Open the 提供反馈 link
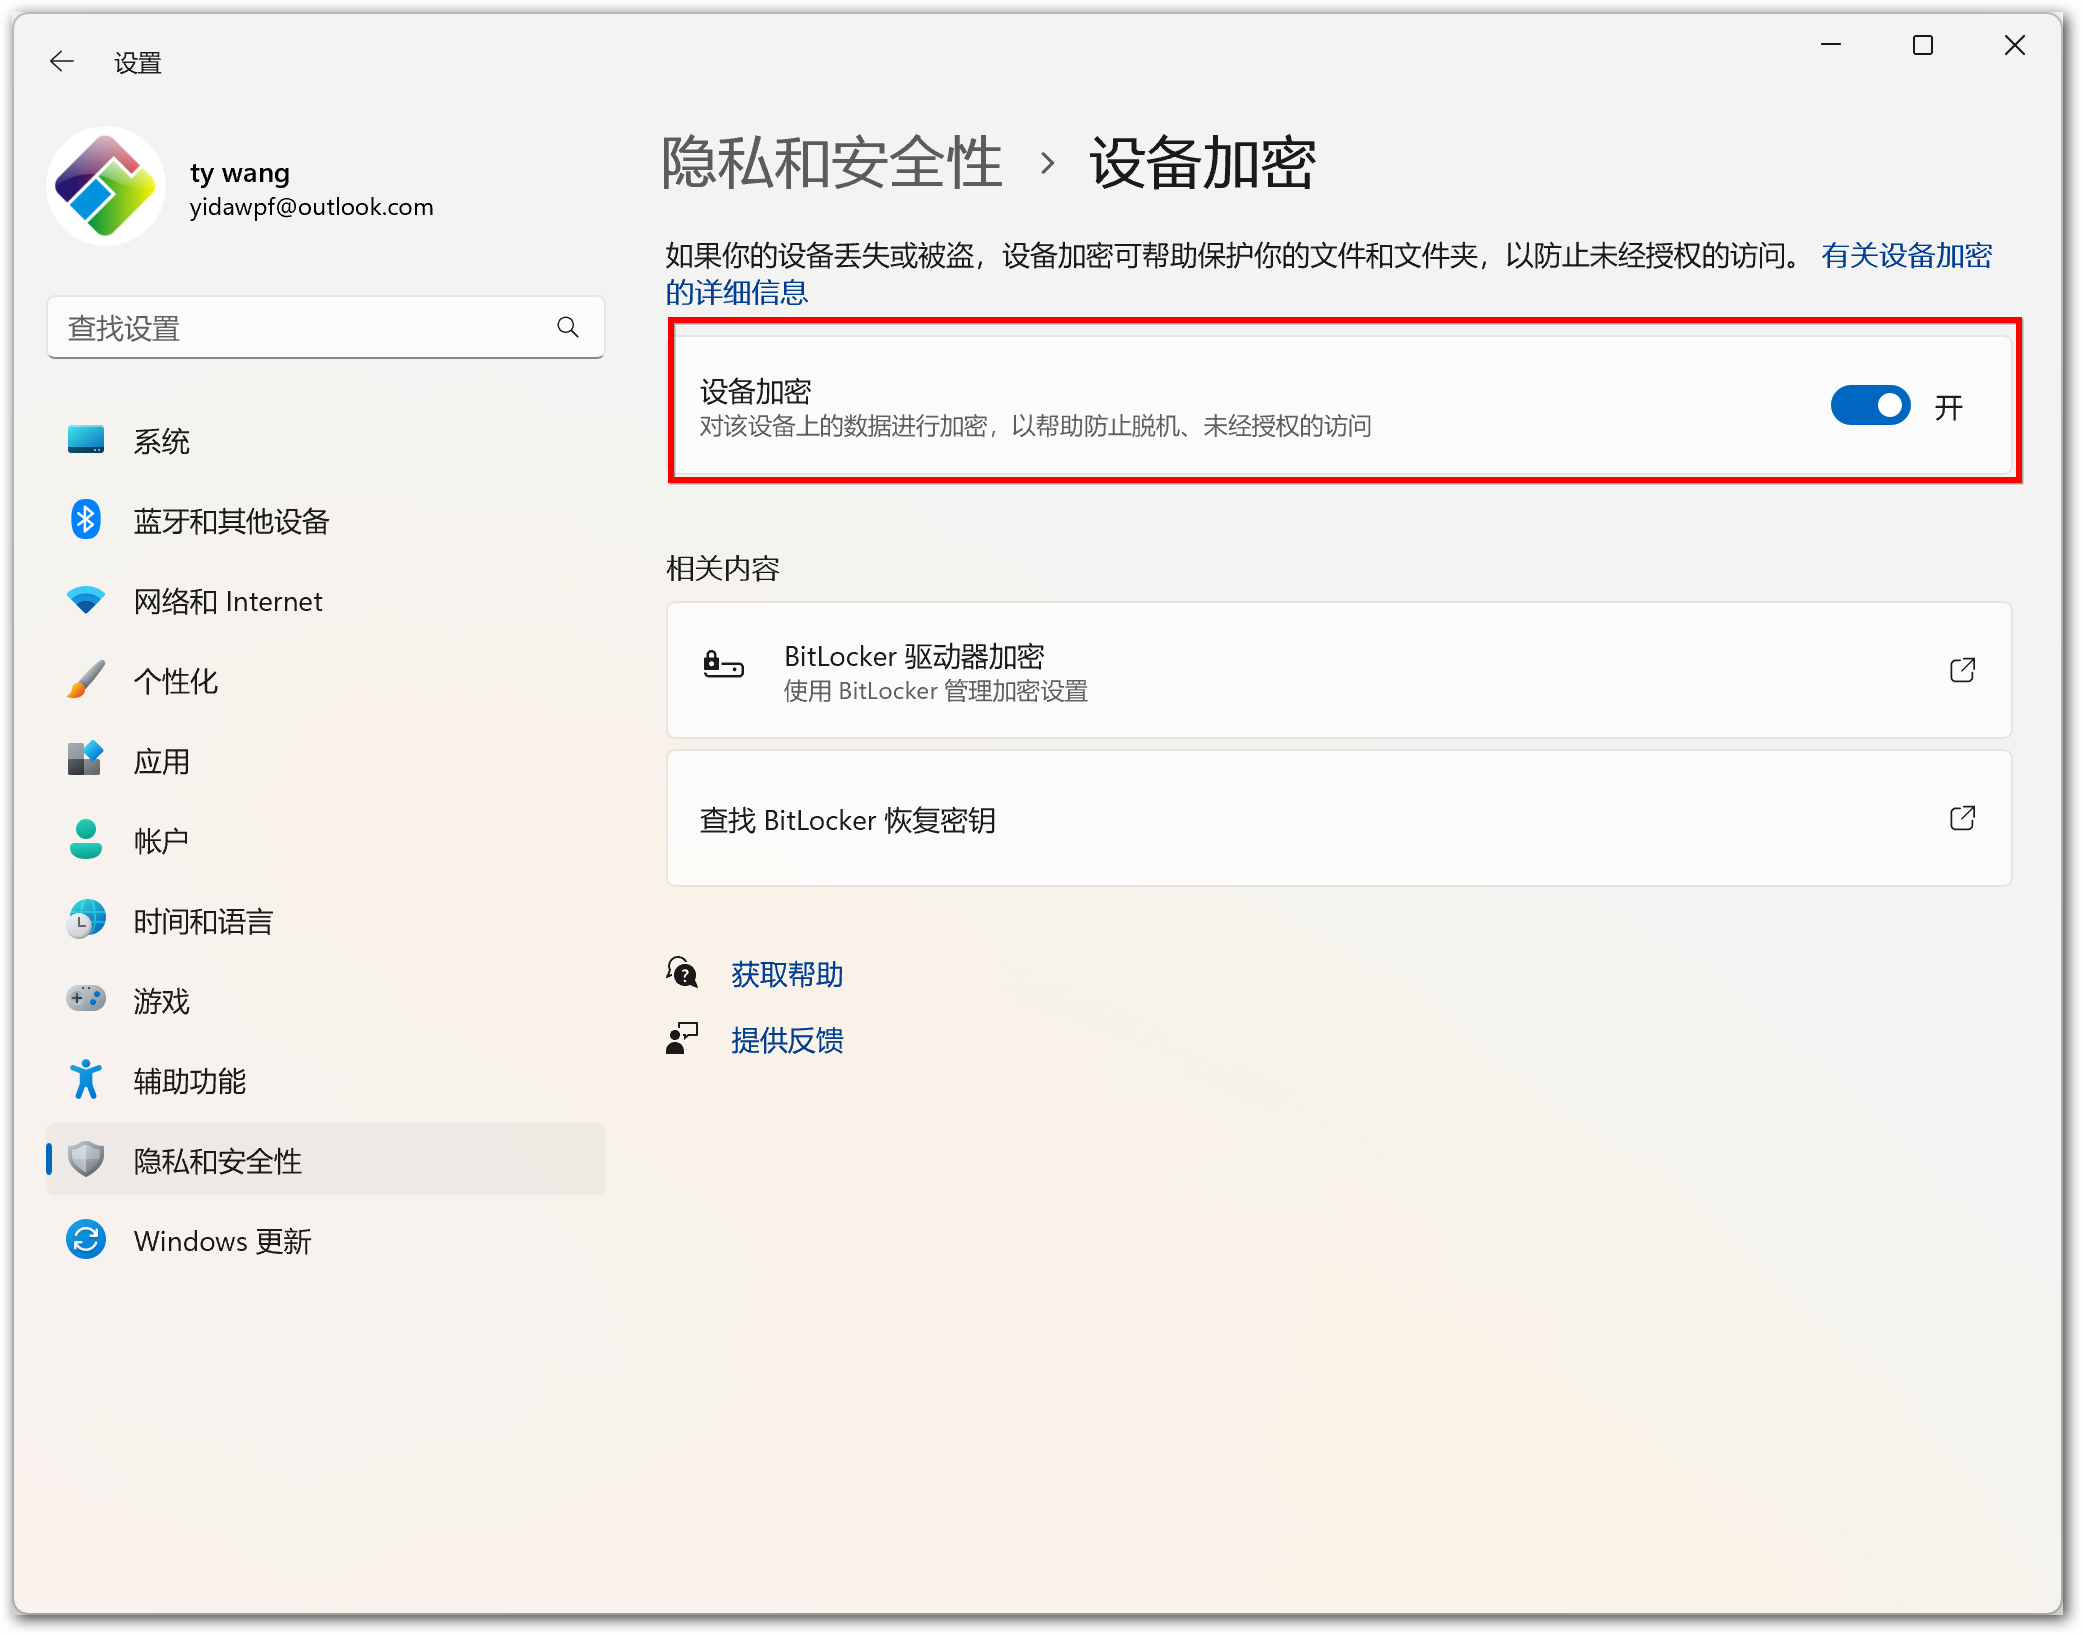This screenshot has width=2083, height=1635. (787, 1040)
